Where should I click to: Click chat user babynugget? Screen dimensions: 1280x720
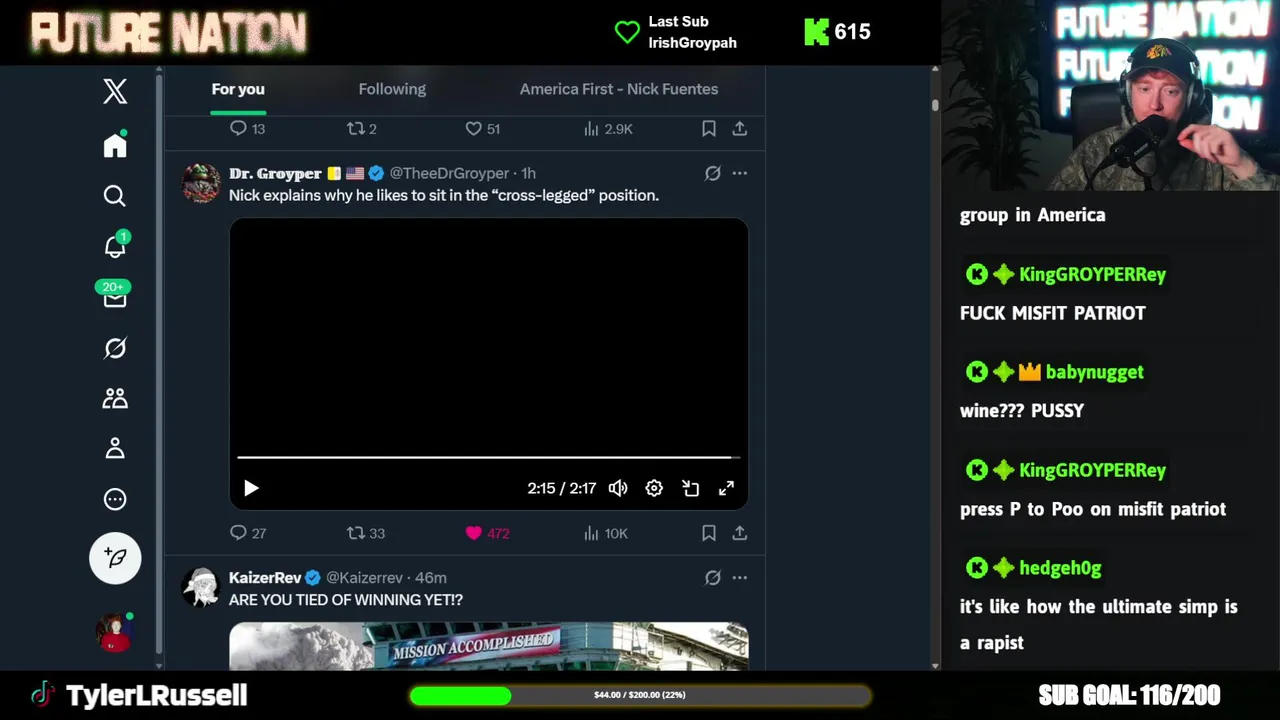coord(1094,372)
